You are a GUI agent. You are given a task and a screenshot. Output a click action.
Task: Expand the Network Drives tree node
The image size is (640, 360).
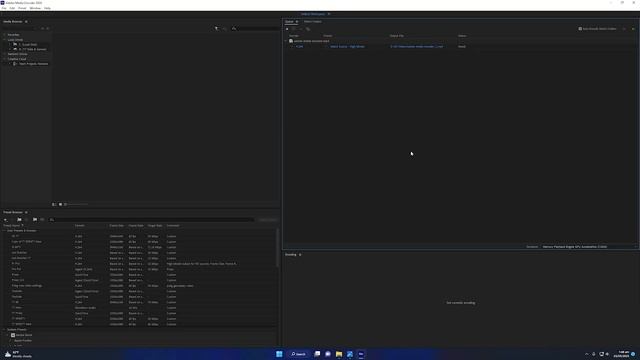(x=4, y=54)
